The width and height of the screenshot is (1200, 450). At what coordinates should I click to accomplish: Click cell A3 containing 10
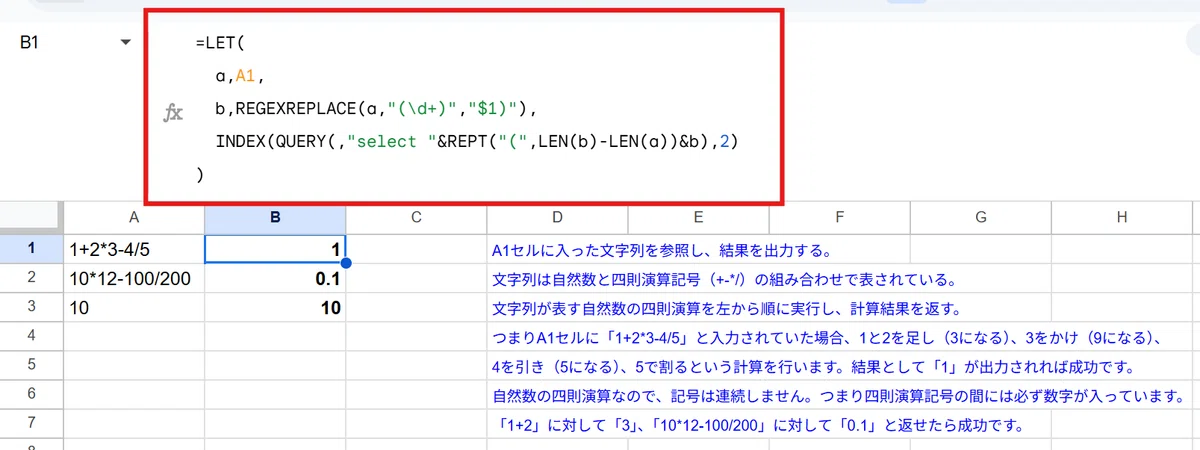[x=133, y=308]
